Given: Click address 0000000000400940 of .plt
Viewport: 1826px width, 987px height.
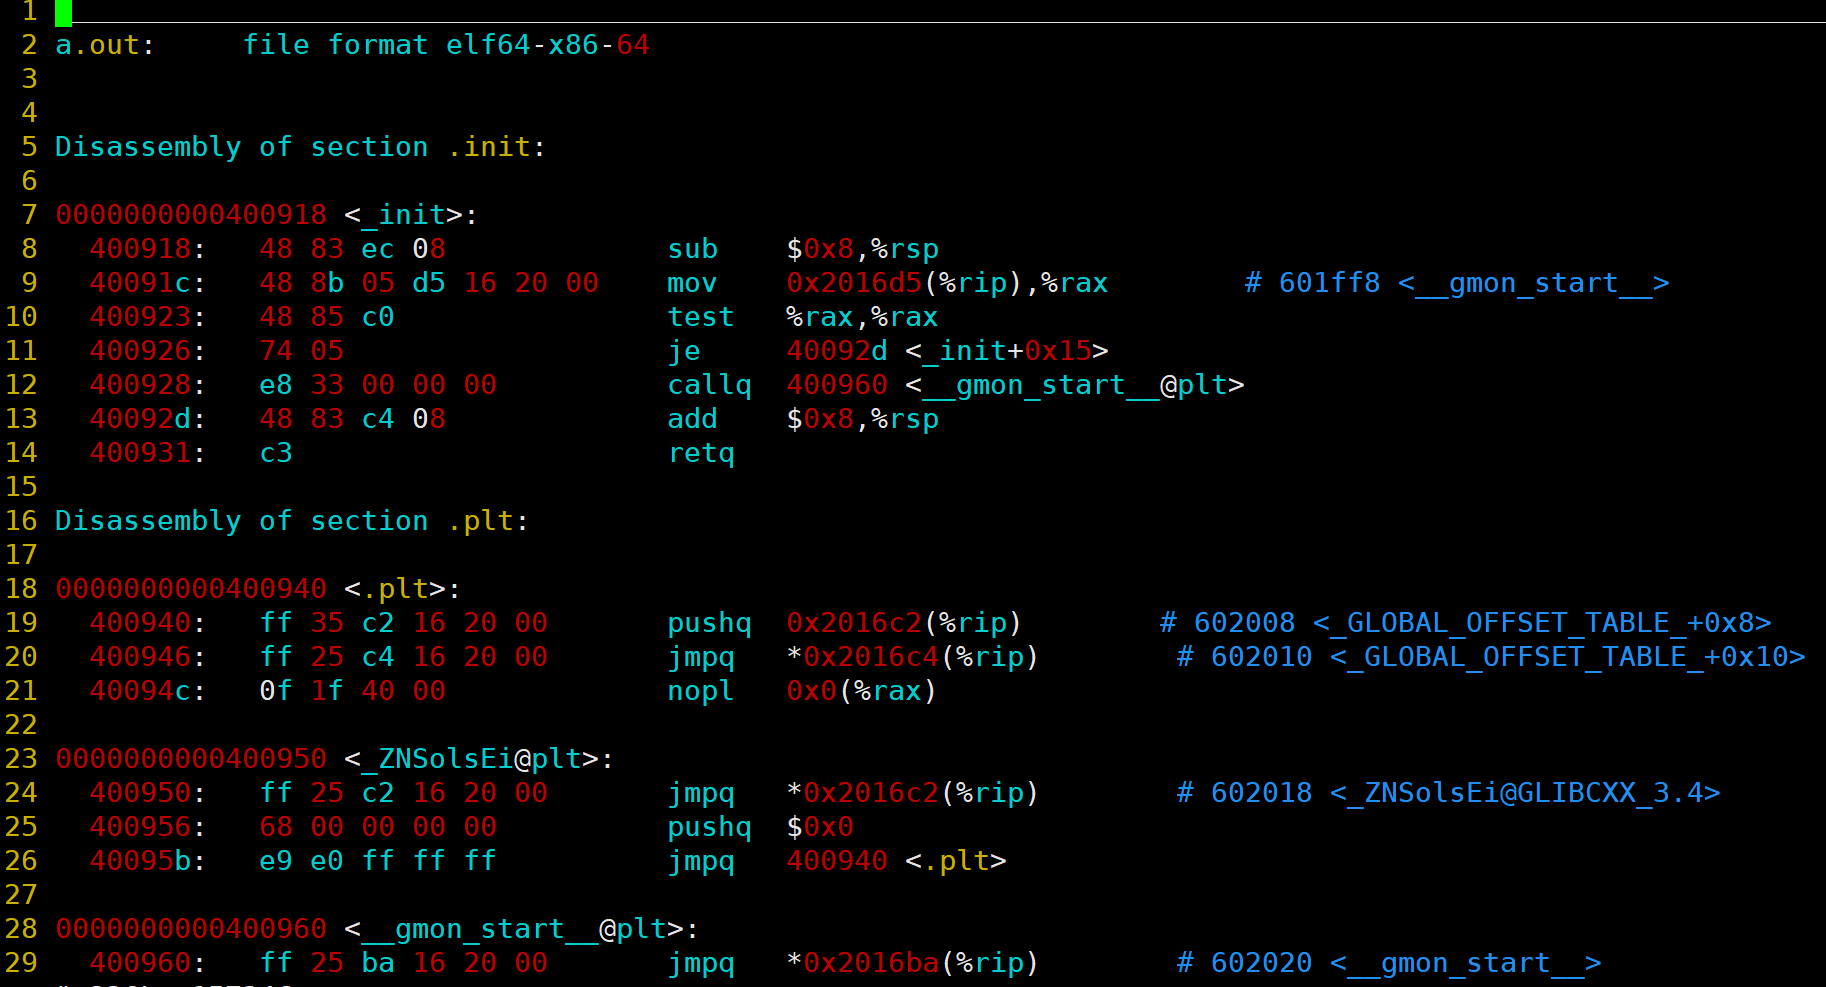Looking at the screenshot, I should [x=191, y=589].
